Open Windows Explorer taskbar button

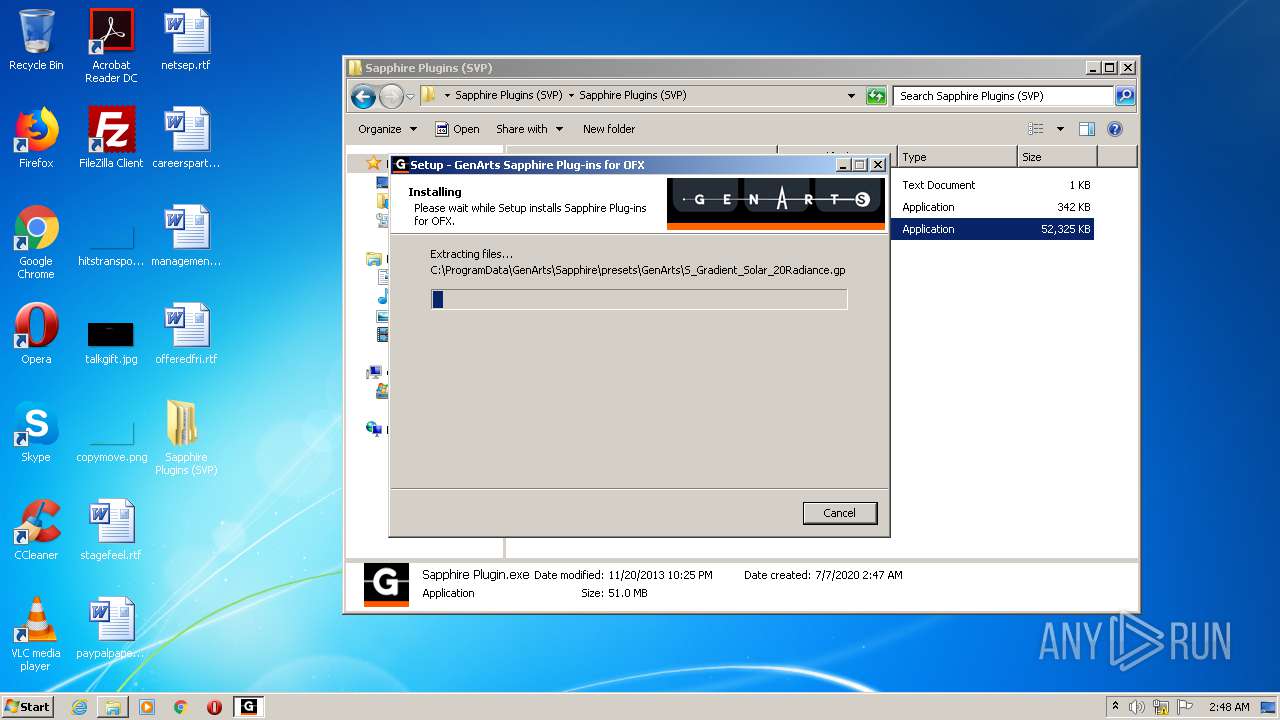pyautogui.click(x=113, y=707)
